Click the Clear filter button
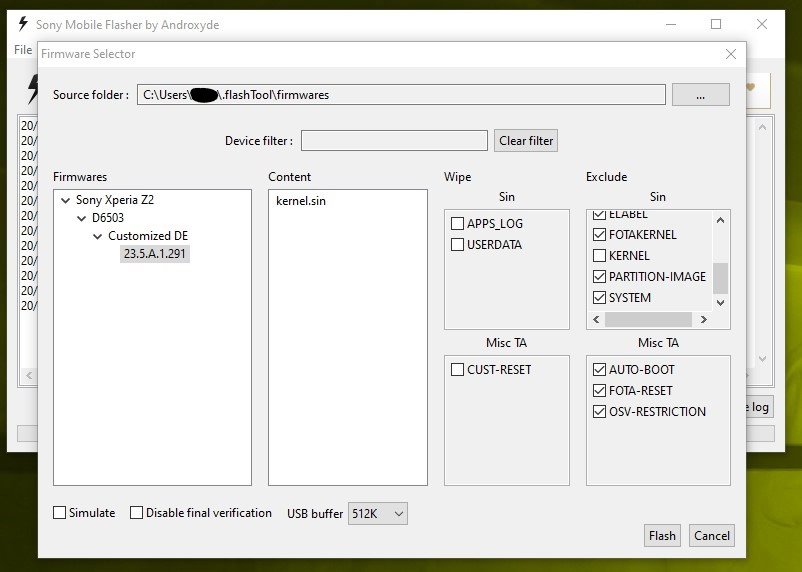This screenshot has height=572, width=802. click(526, 141)
